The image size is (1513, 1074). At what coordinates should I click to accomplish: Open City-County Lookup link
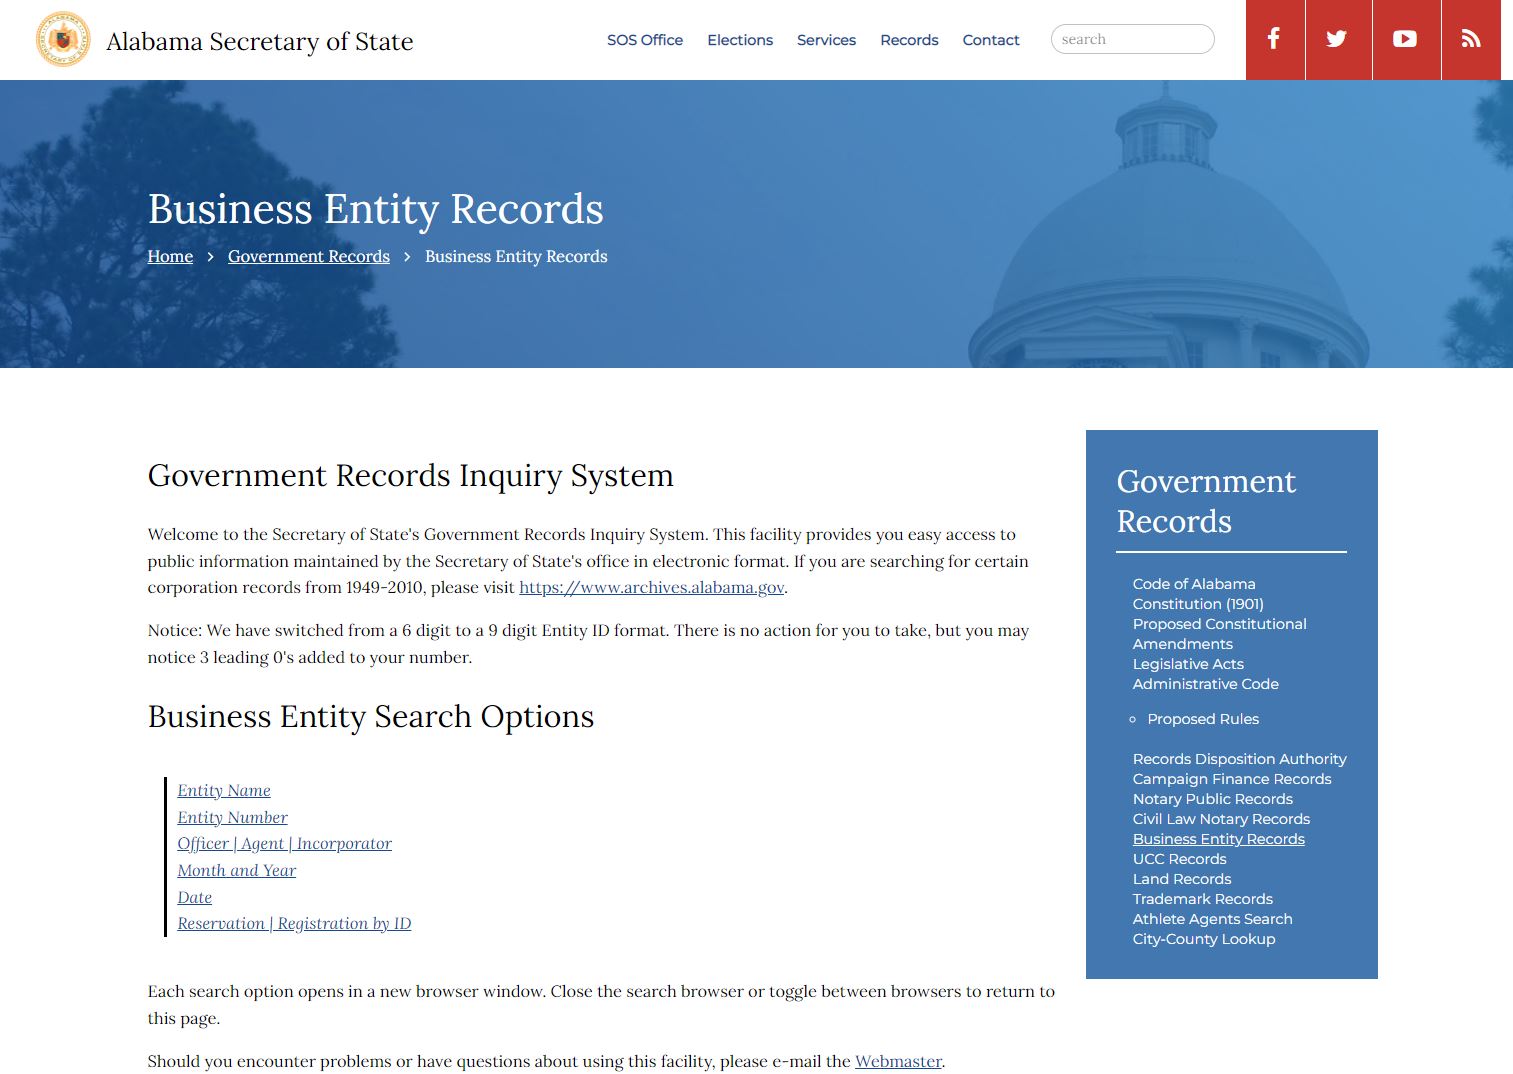1204,939
